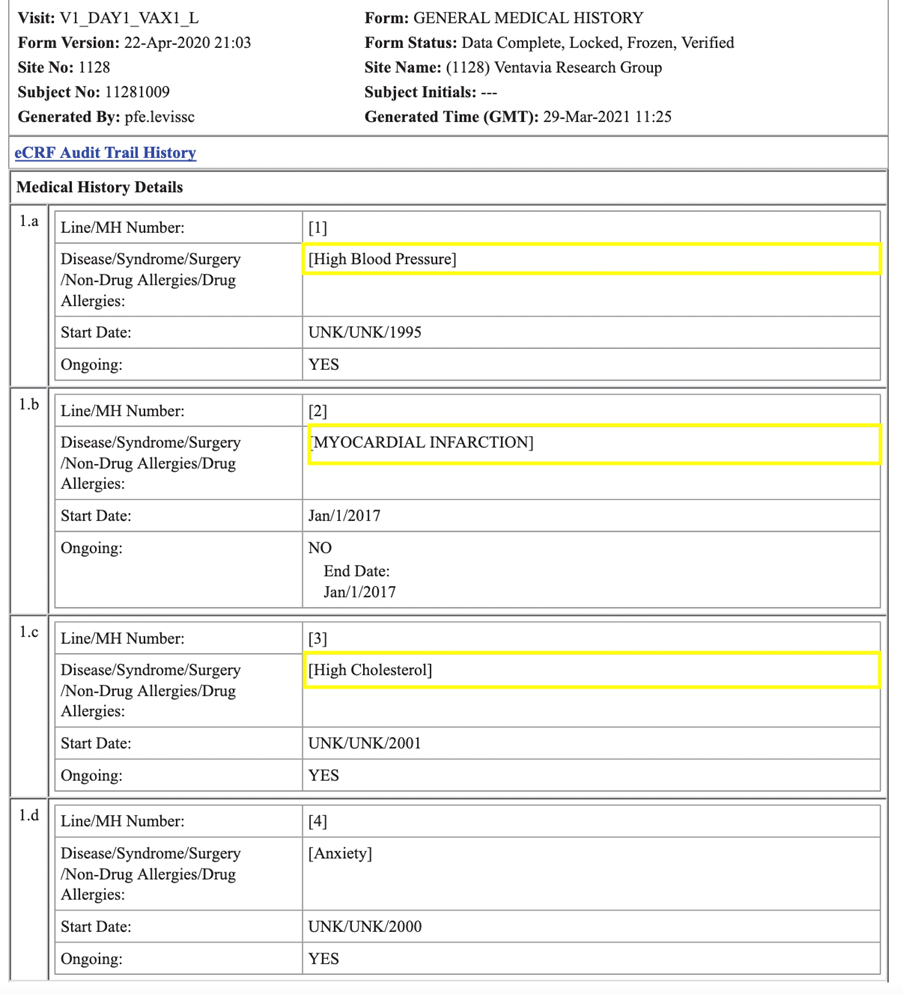Image resolution: width=903 pixels, height=994 pixels.
Task: Click the Generated By pfe.levissc text
Action: pyautogui.click(x=106, y=117)
